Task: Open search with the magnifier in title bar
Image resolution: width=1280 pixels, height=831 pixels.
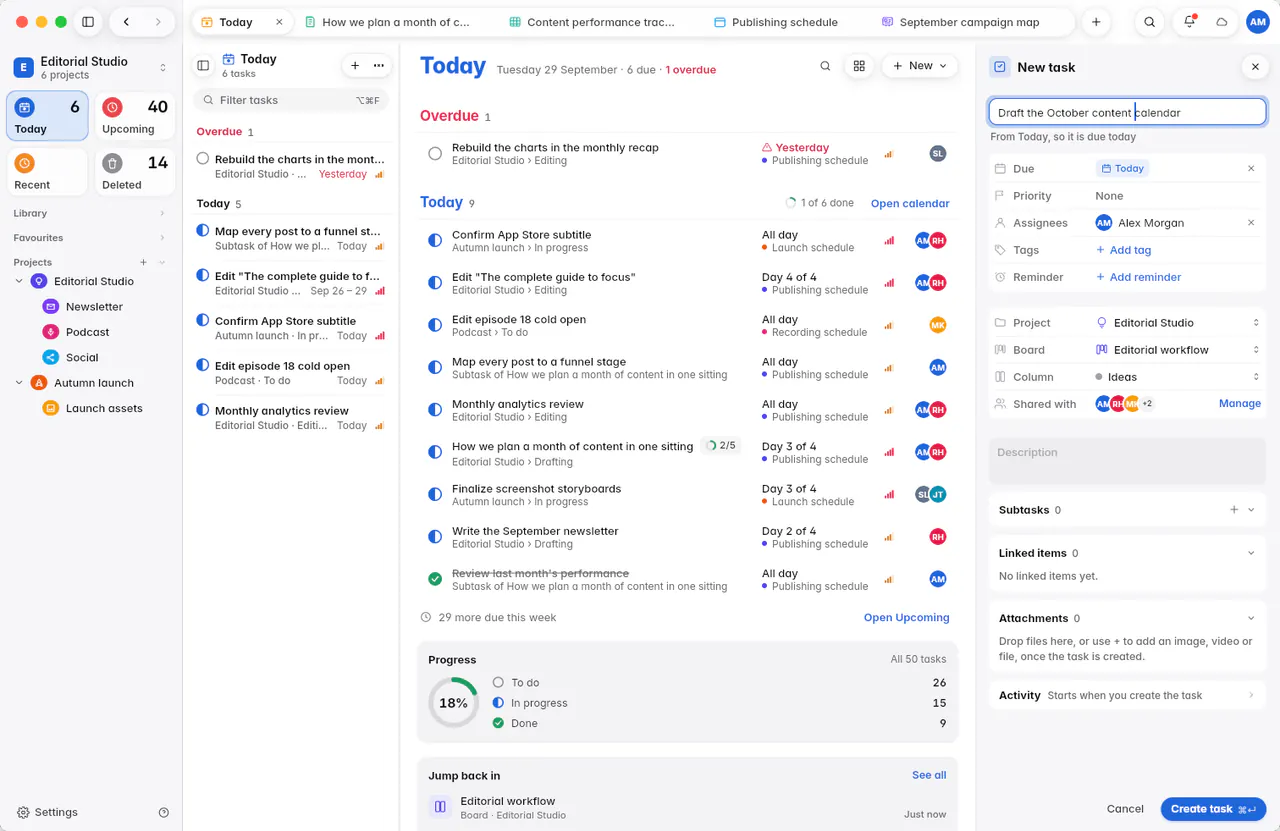Action: (1150, 22)
